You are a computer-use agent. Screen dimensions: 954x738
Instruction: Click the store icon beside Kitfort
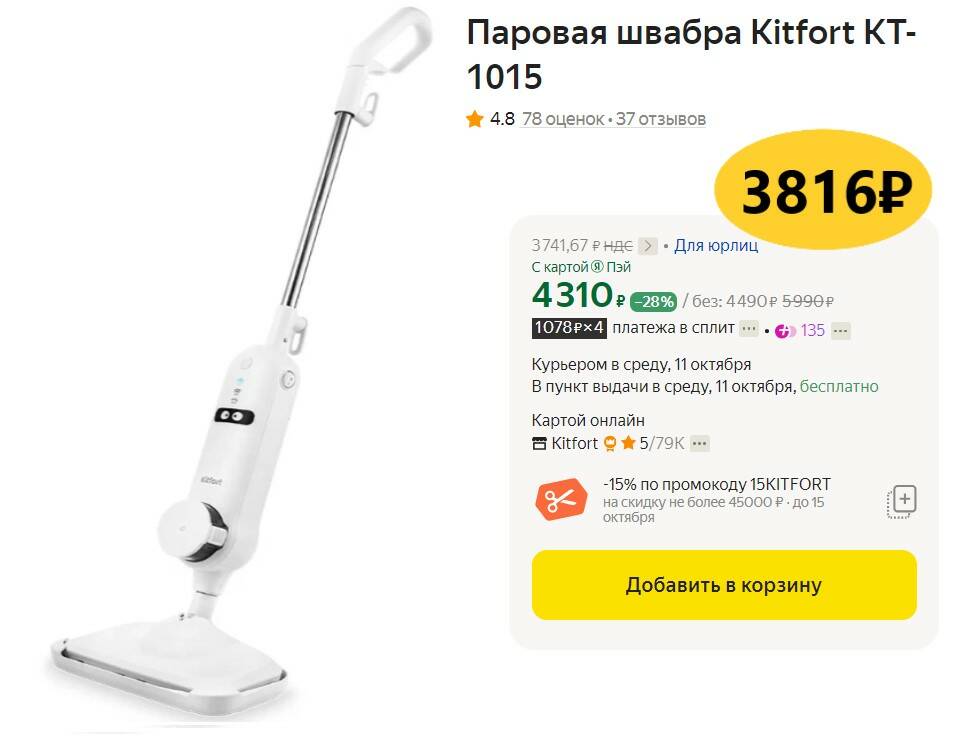click(x=539, y=444)
